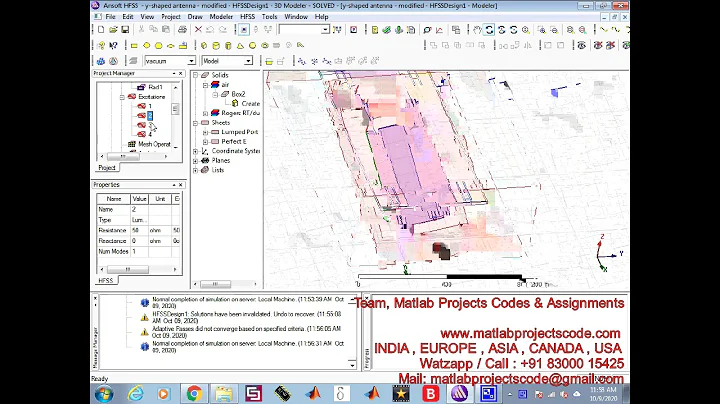The width and height of the screenshot is (720, 404).
Task: Select Mesh Operations tree item
Action: pos(154,144)
